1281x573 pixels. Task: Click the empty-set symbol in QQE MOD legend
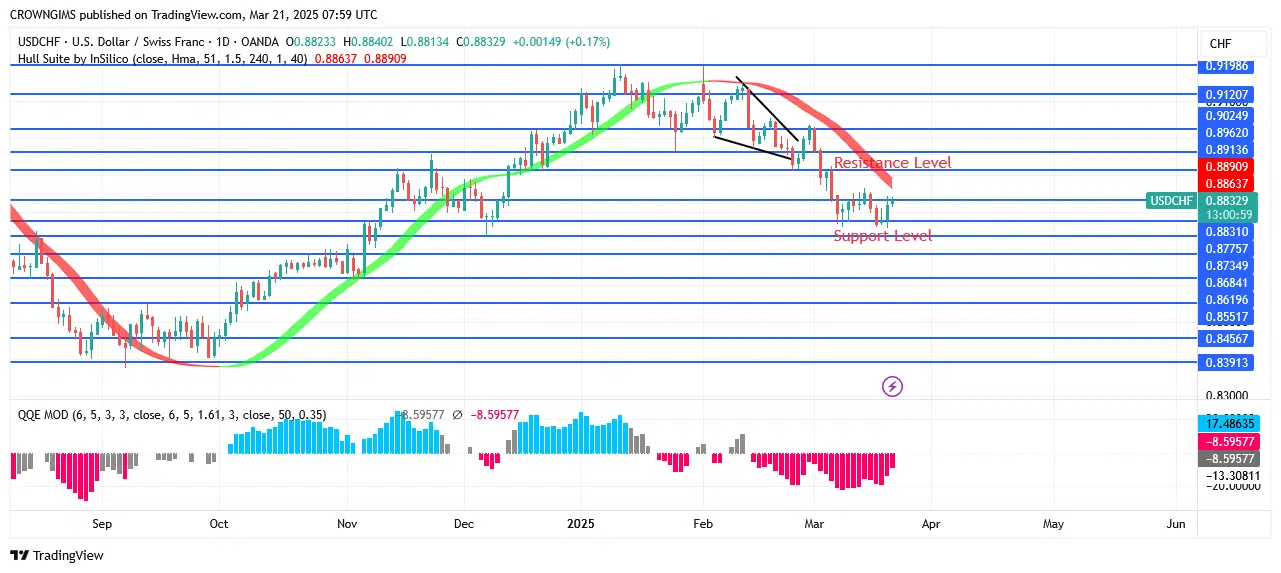[x=457, y=414]
